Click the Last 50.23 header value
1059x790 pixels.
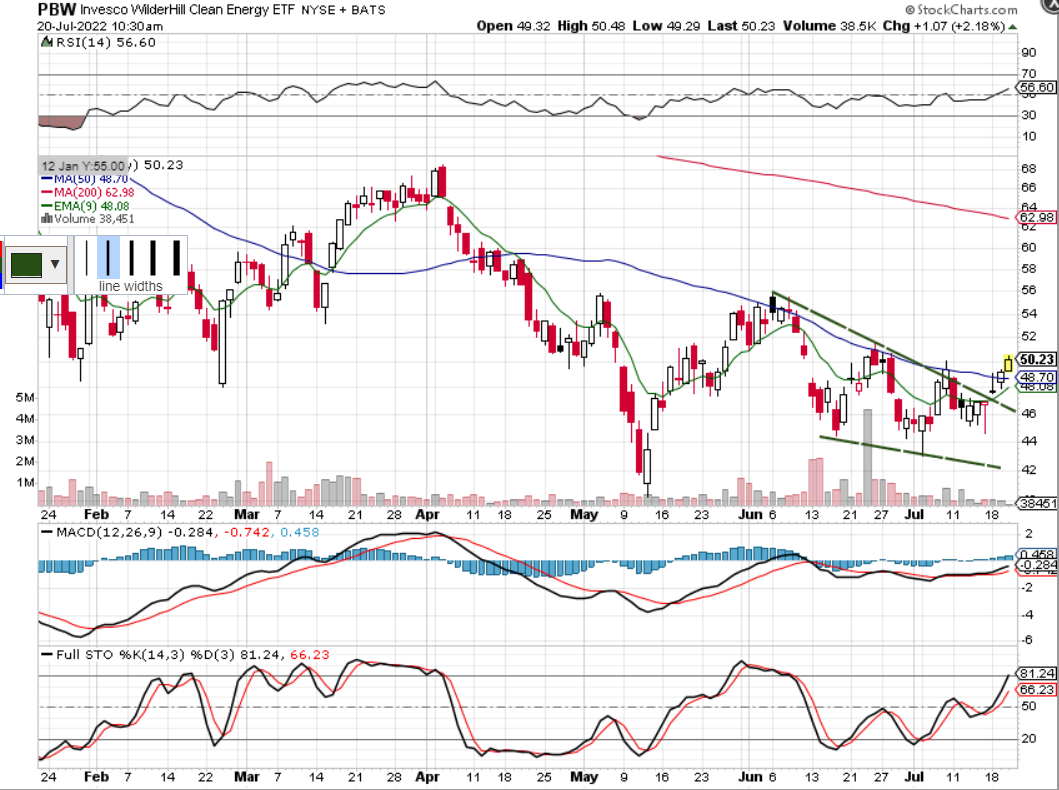(x=742, y=26)
